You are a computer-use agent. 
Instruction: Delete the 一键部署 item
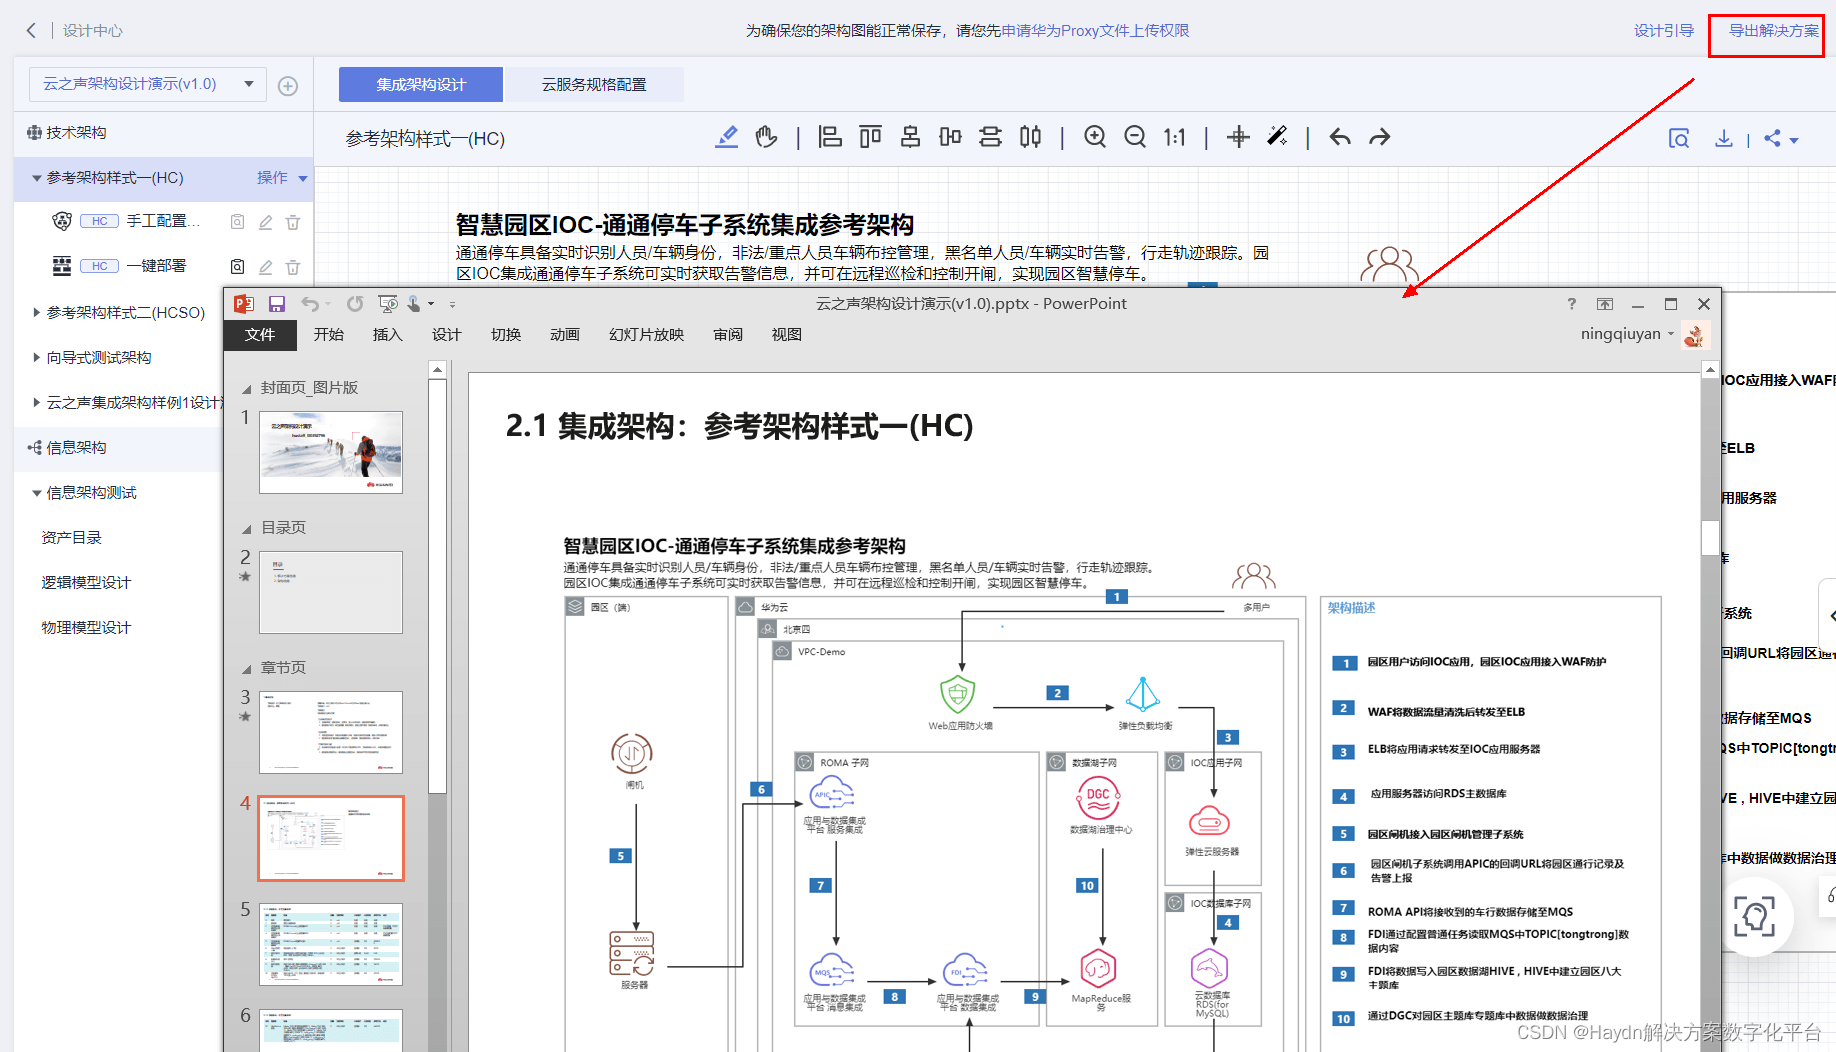(x=293, y=267)
